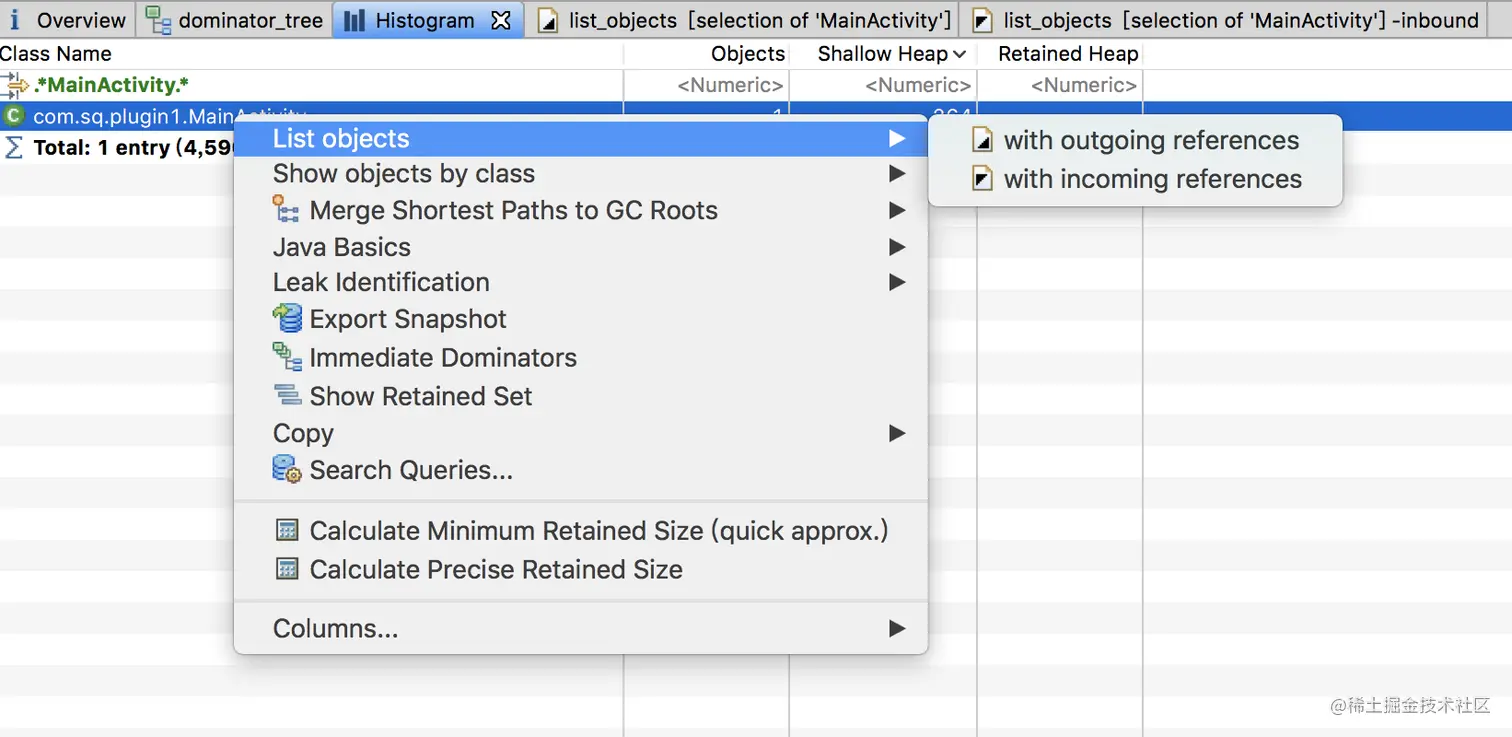1512x737 pixels.
Task: Click the calculator icon for Precise Retained Size
Action: [287, 569]
